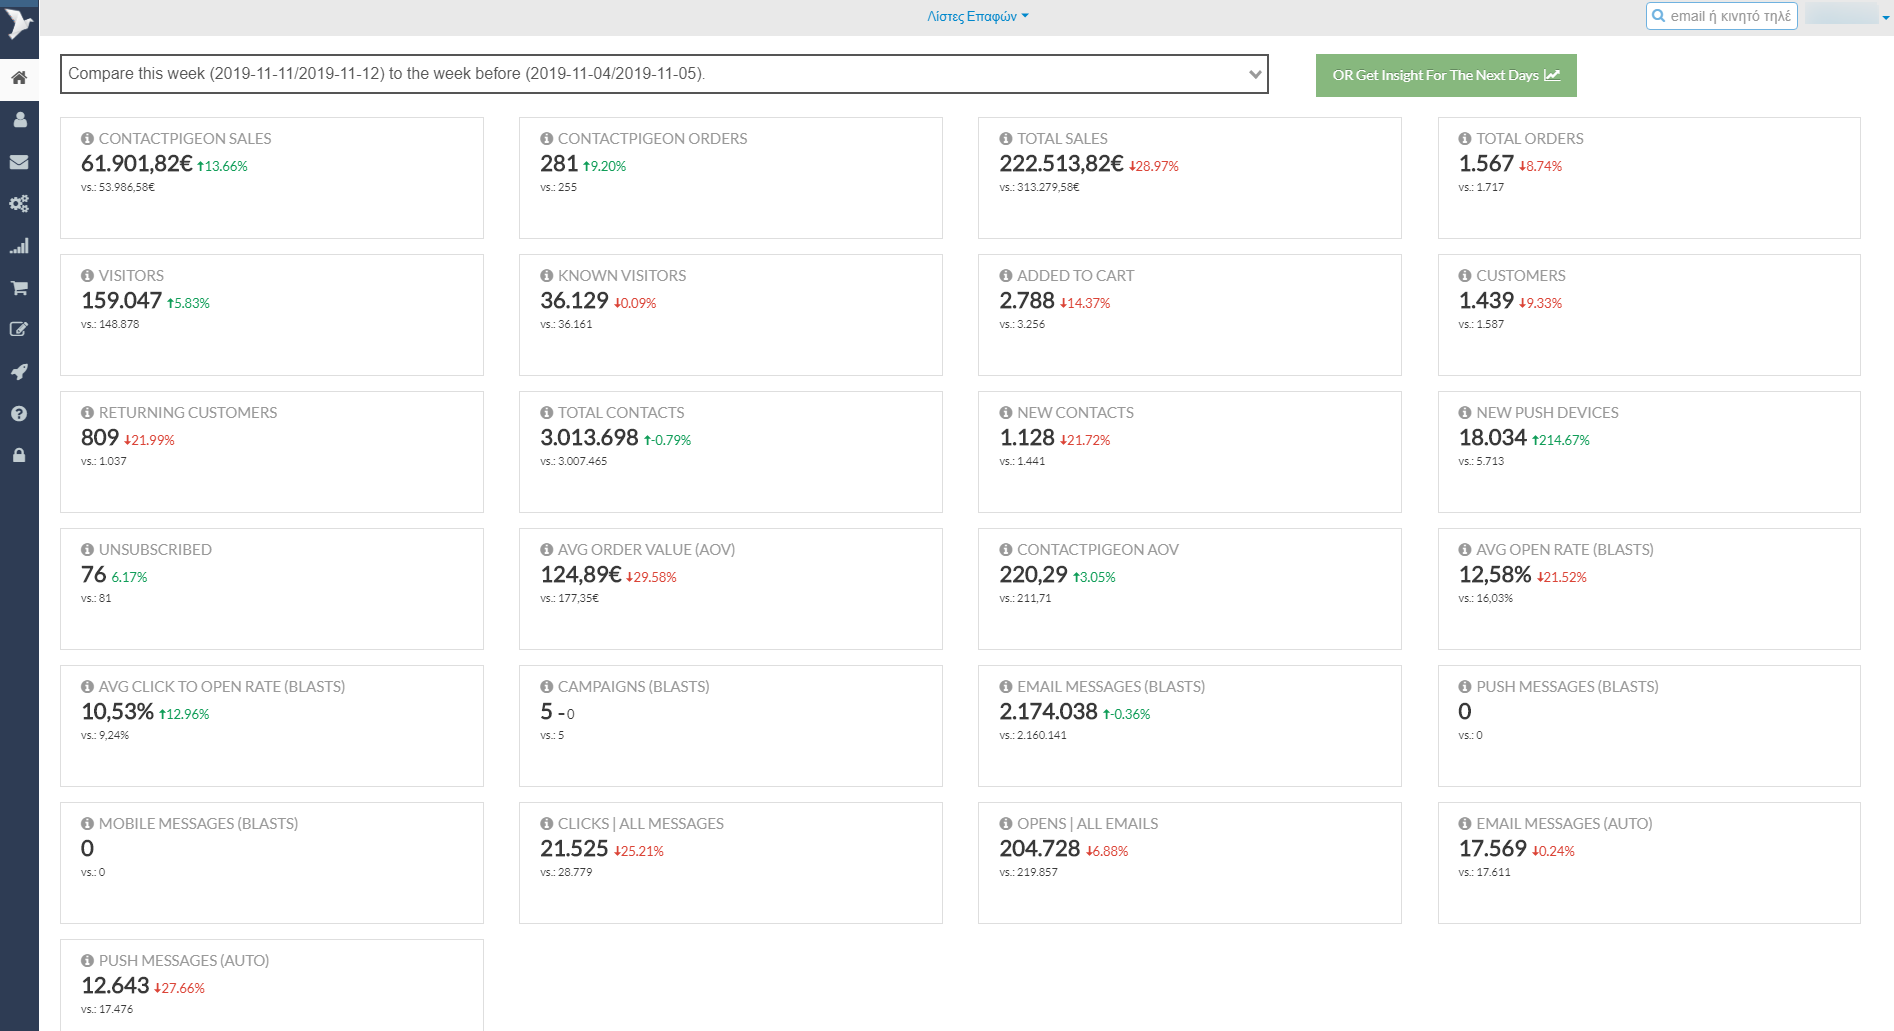Screen dimensions: 1894x1031
Task: Click info icon beside New Push Devices
Action: point(1465,413)
